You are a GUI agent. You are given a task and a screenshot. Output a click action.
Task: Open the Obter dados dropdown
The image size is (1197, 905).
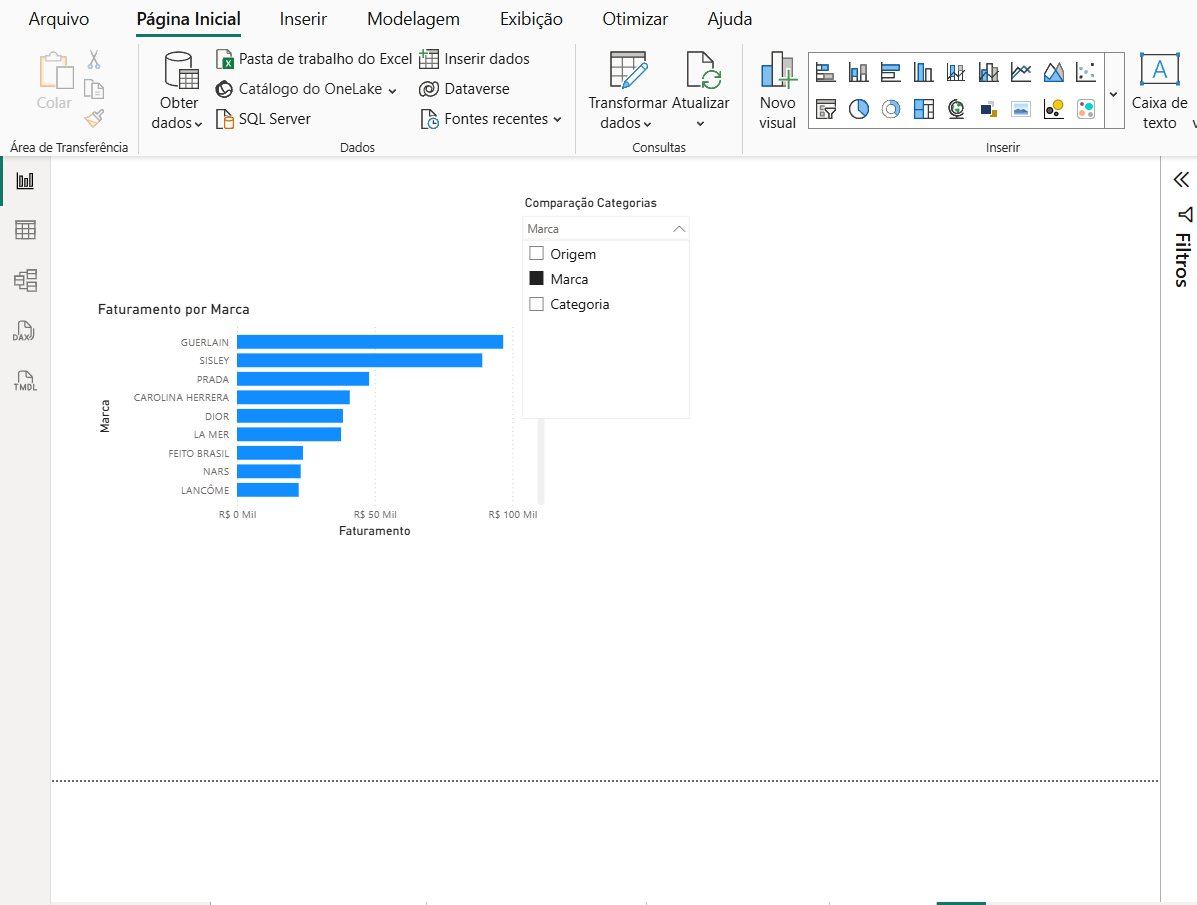click(x=178, y=112)
